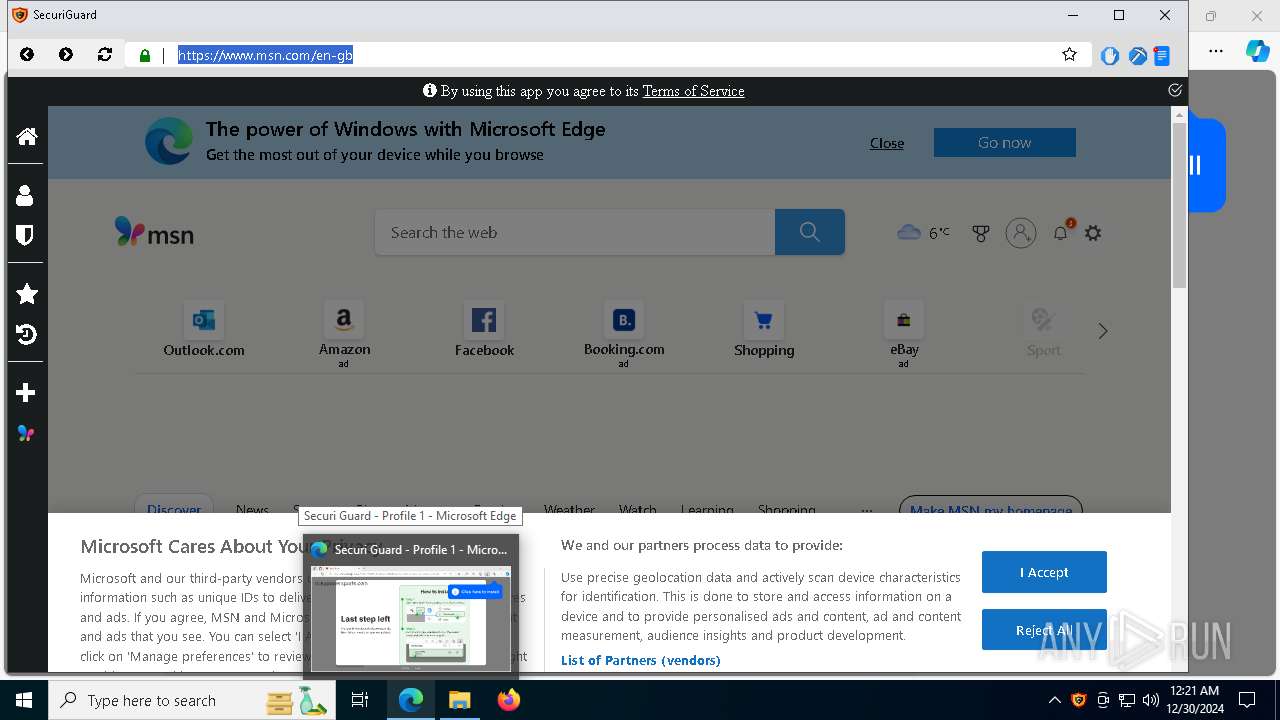Image resolution: width=1280 pixels, height=720 pixels.
Task: Click the msn logo
Action: [x=154, y=232]
